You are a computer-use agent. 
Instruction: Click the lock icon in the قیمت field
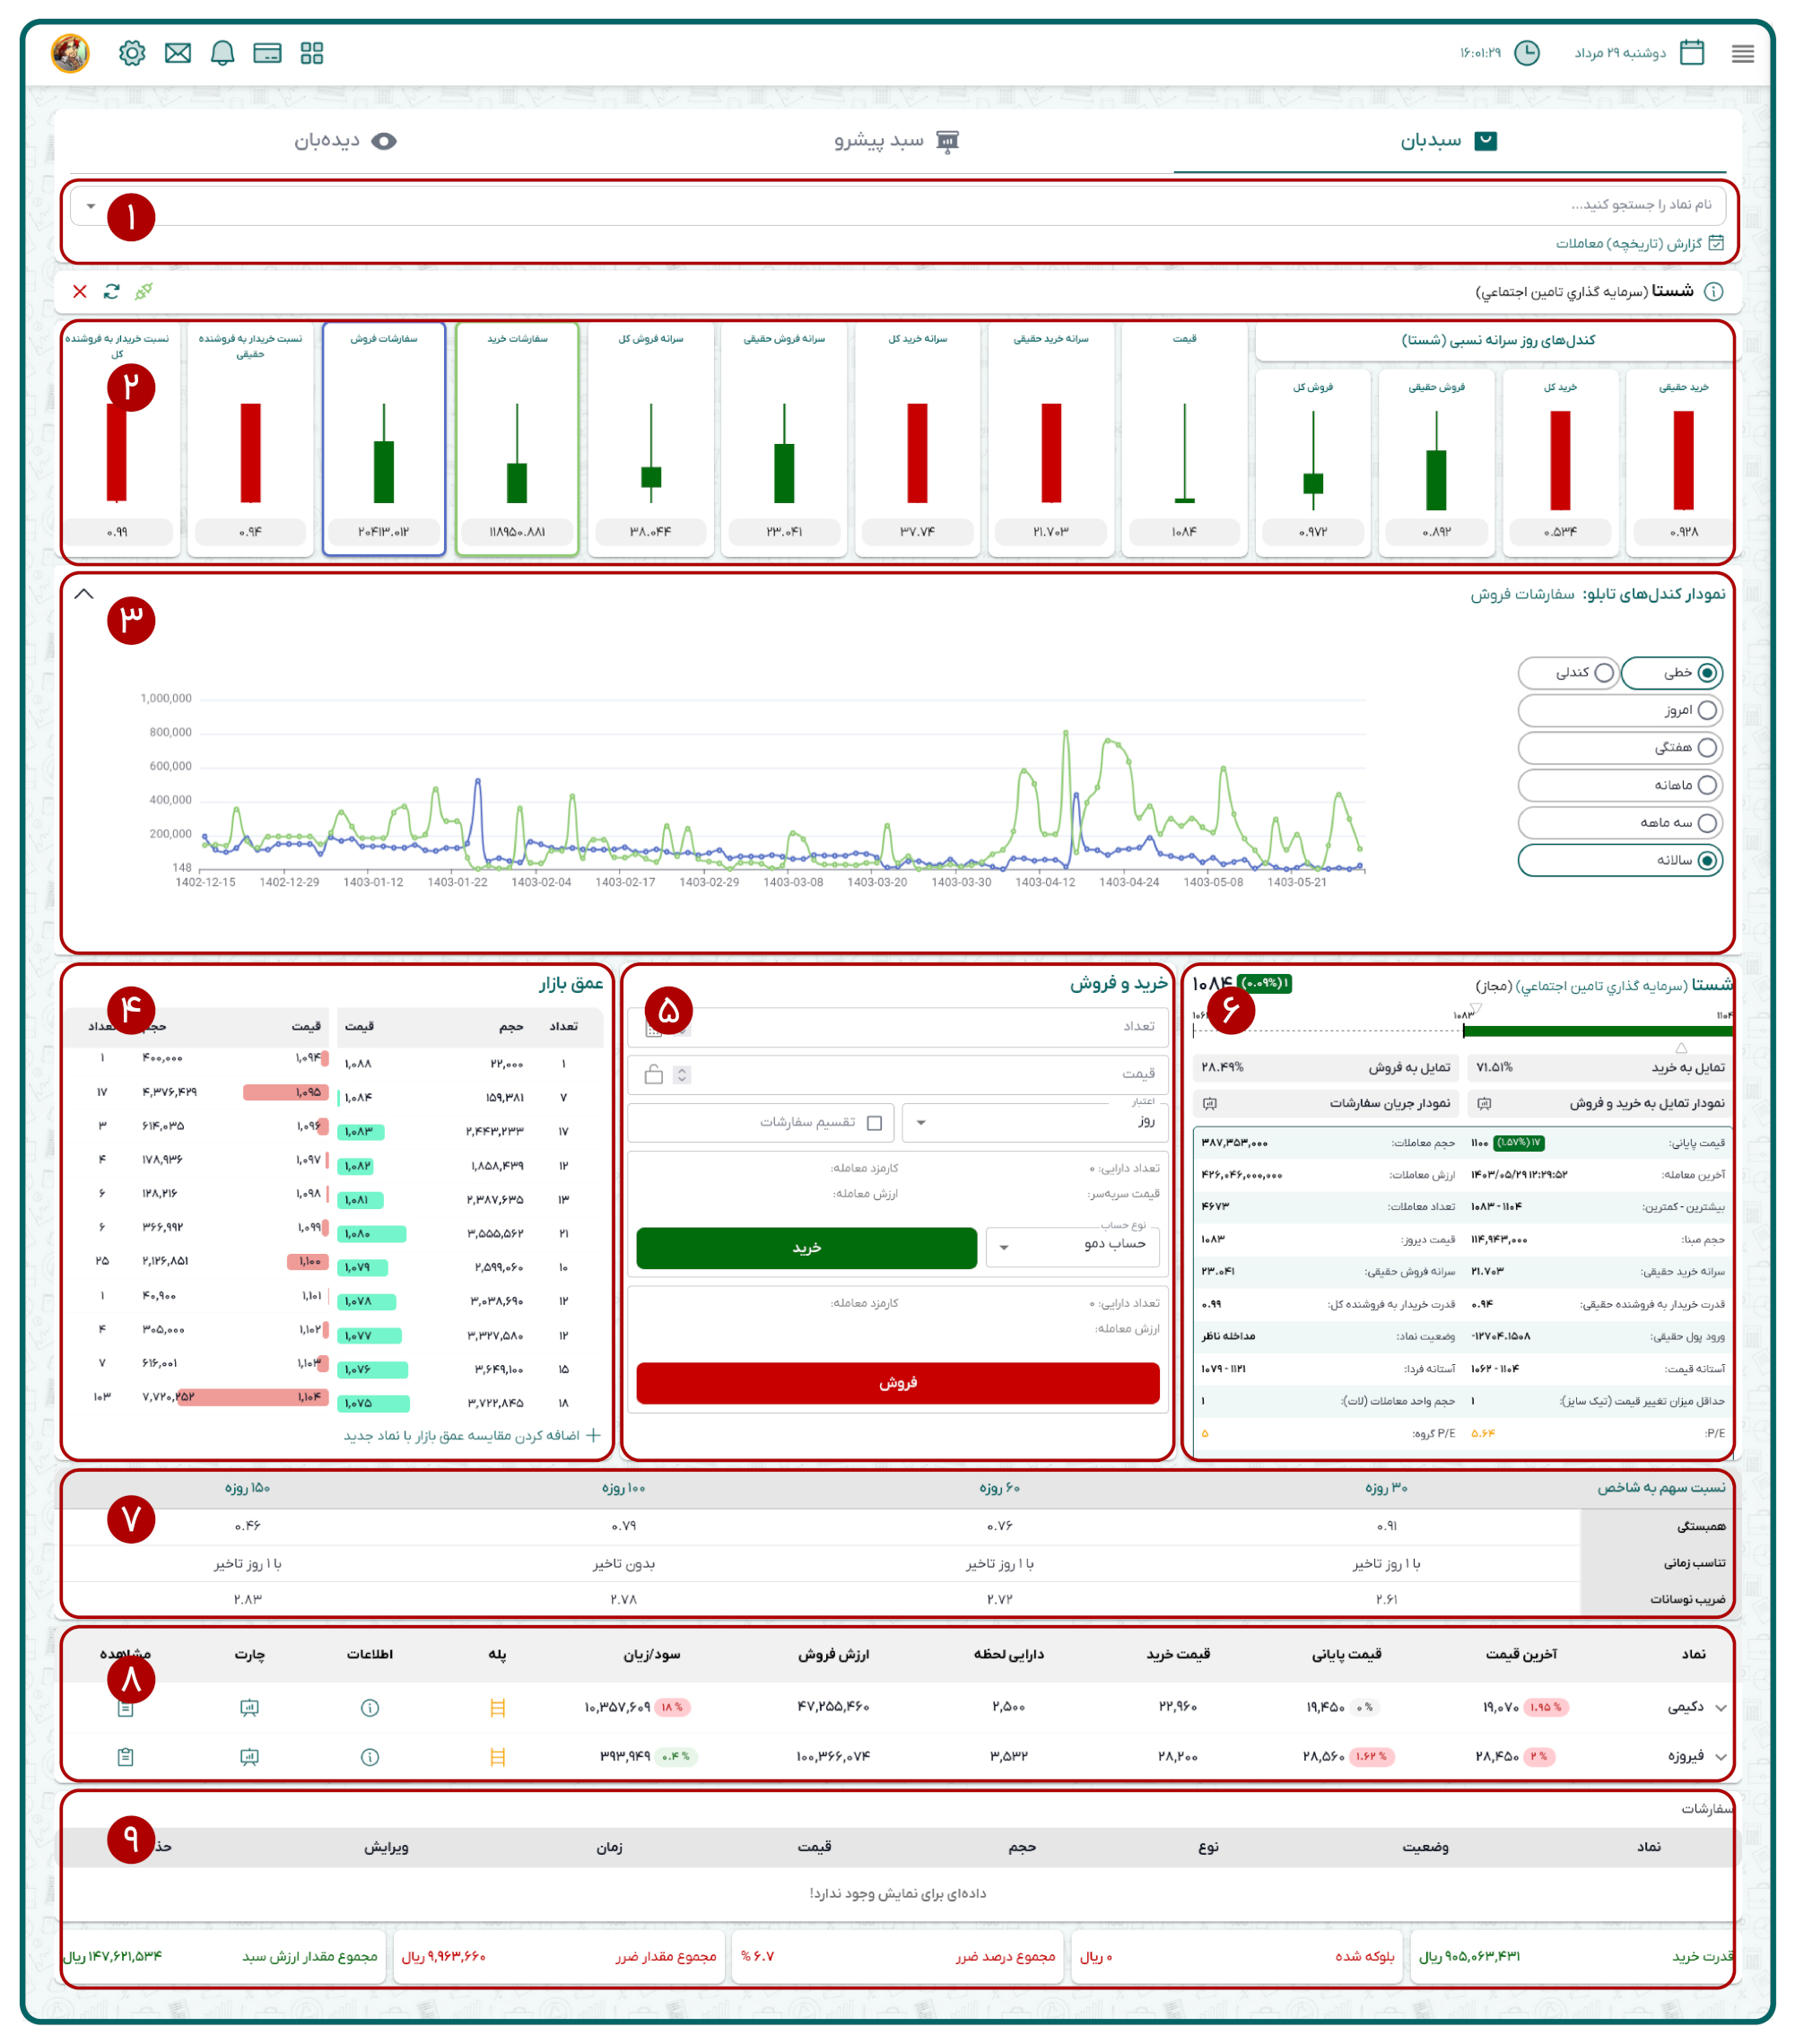click(654, 1074)
